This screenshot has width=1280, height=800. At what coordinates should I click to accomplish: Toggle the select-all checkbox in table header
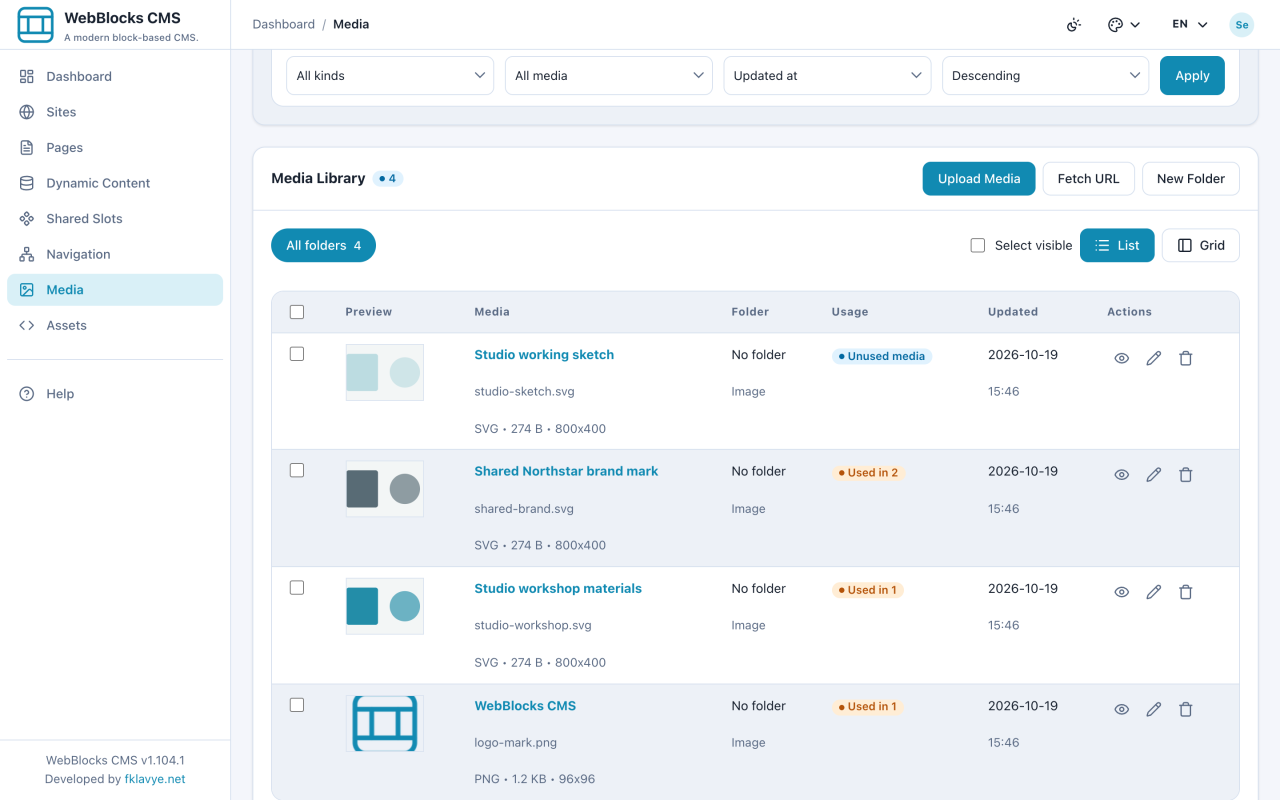click(297, 312)
